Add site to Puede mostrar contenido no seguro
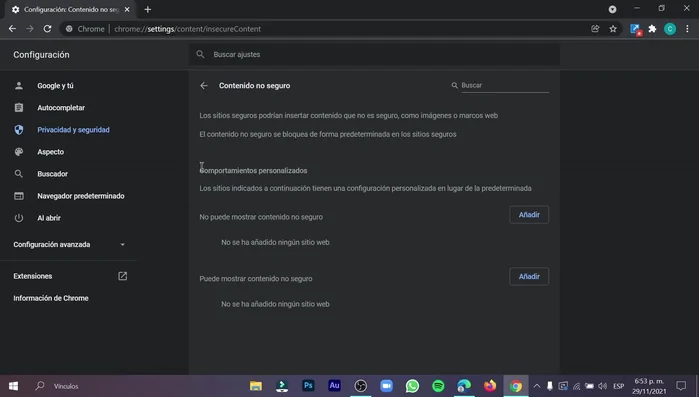The width and height of the screenshot is (699, 397). [529, 277]
